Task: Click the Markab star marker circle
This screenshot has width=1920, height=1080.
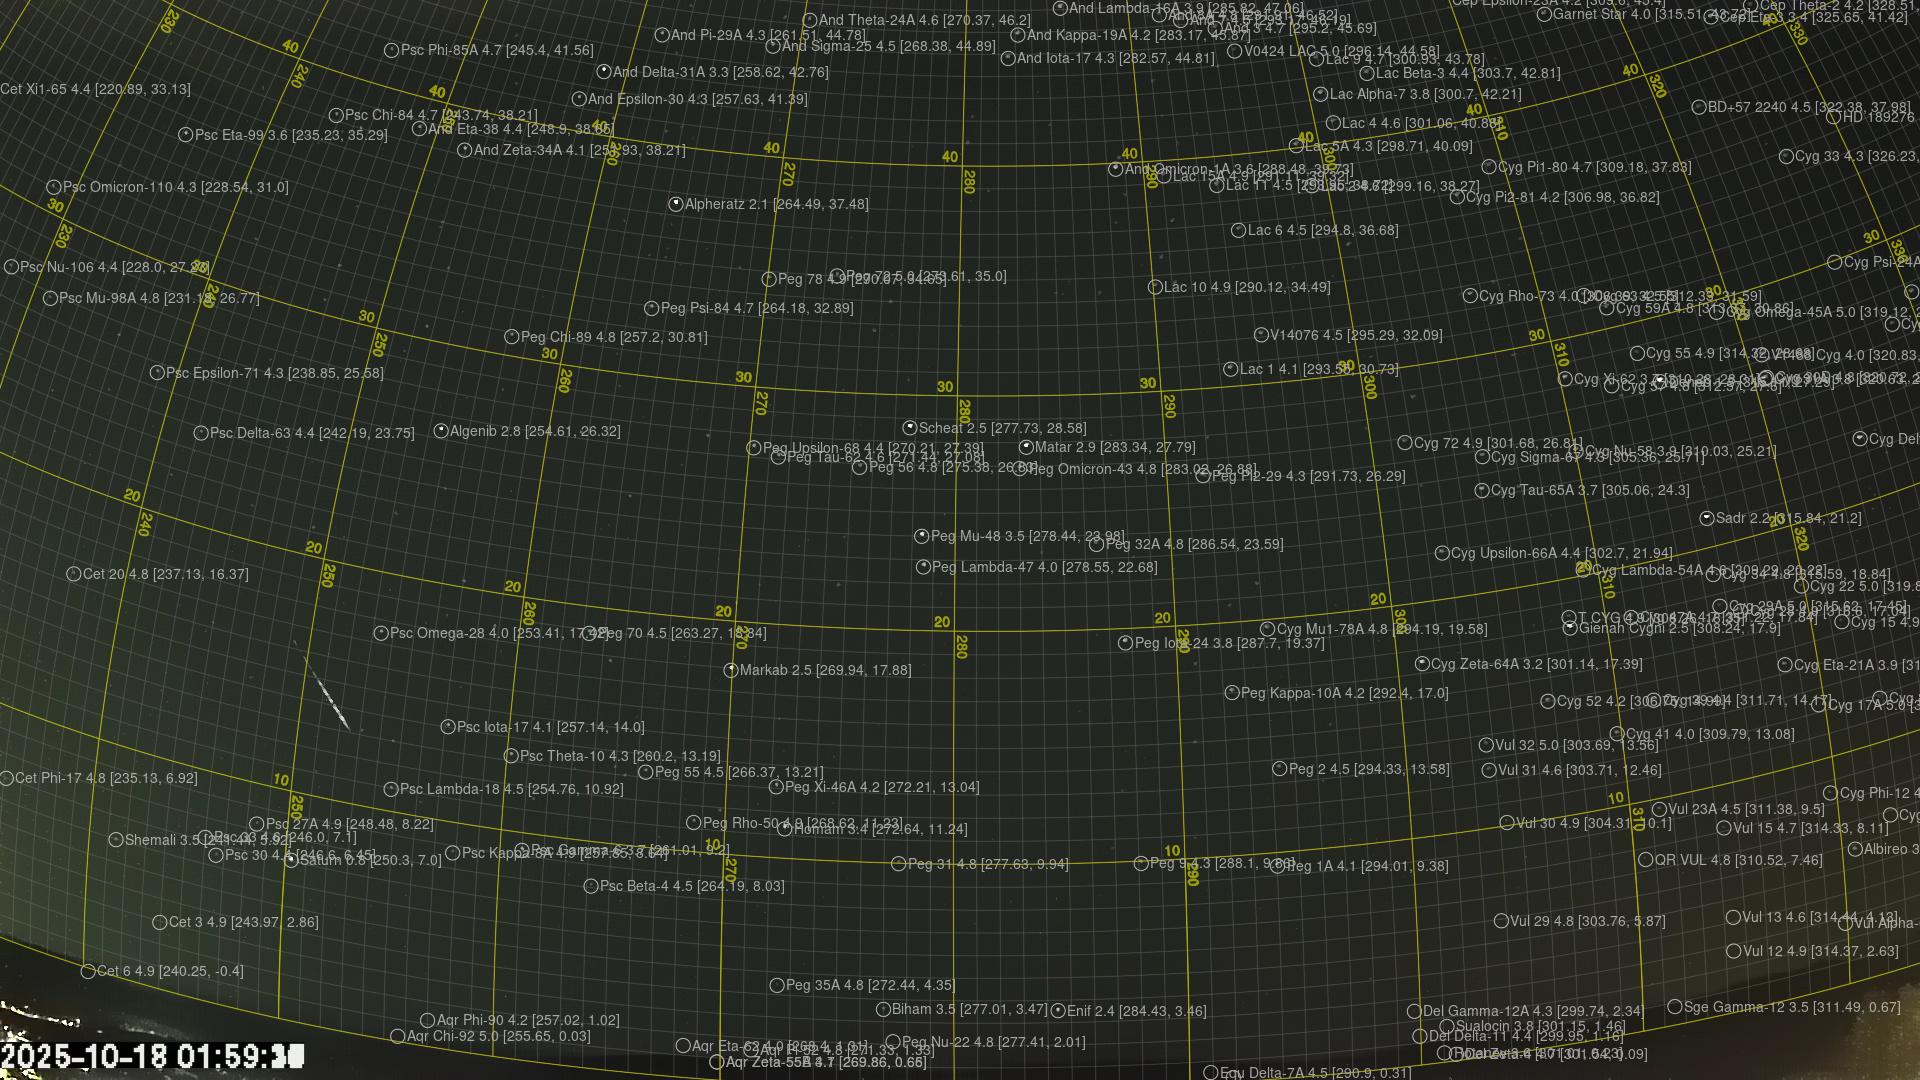Action: 731,670
